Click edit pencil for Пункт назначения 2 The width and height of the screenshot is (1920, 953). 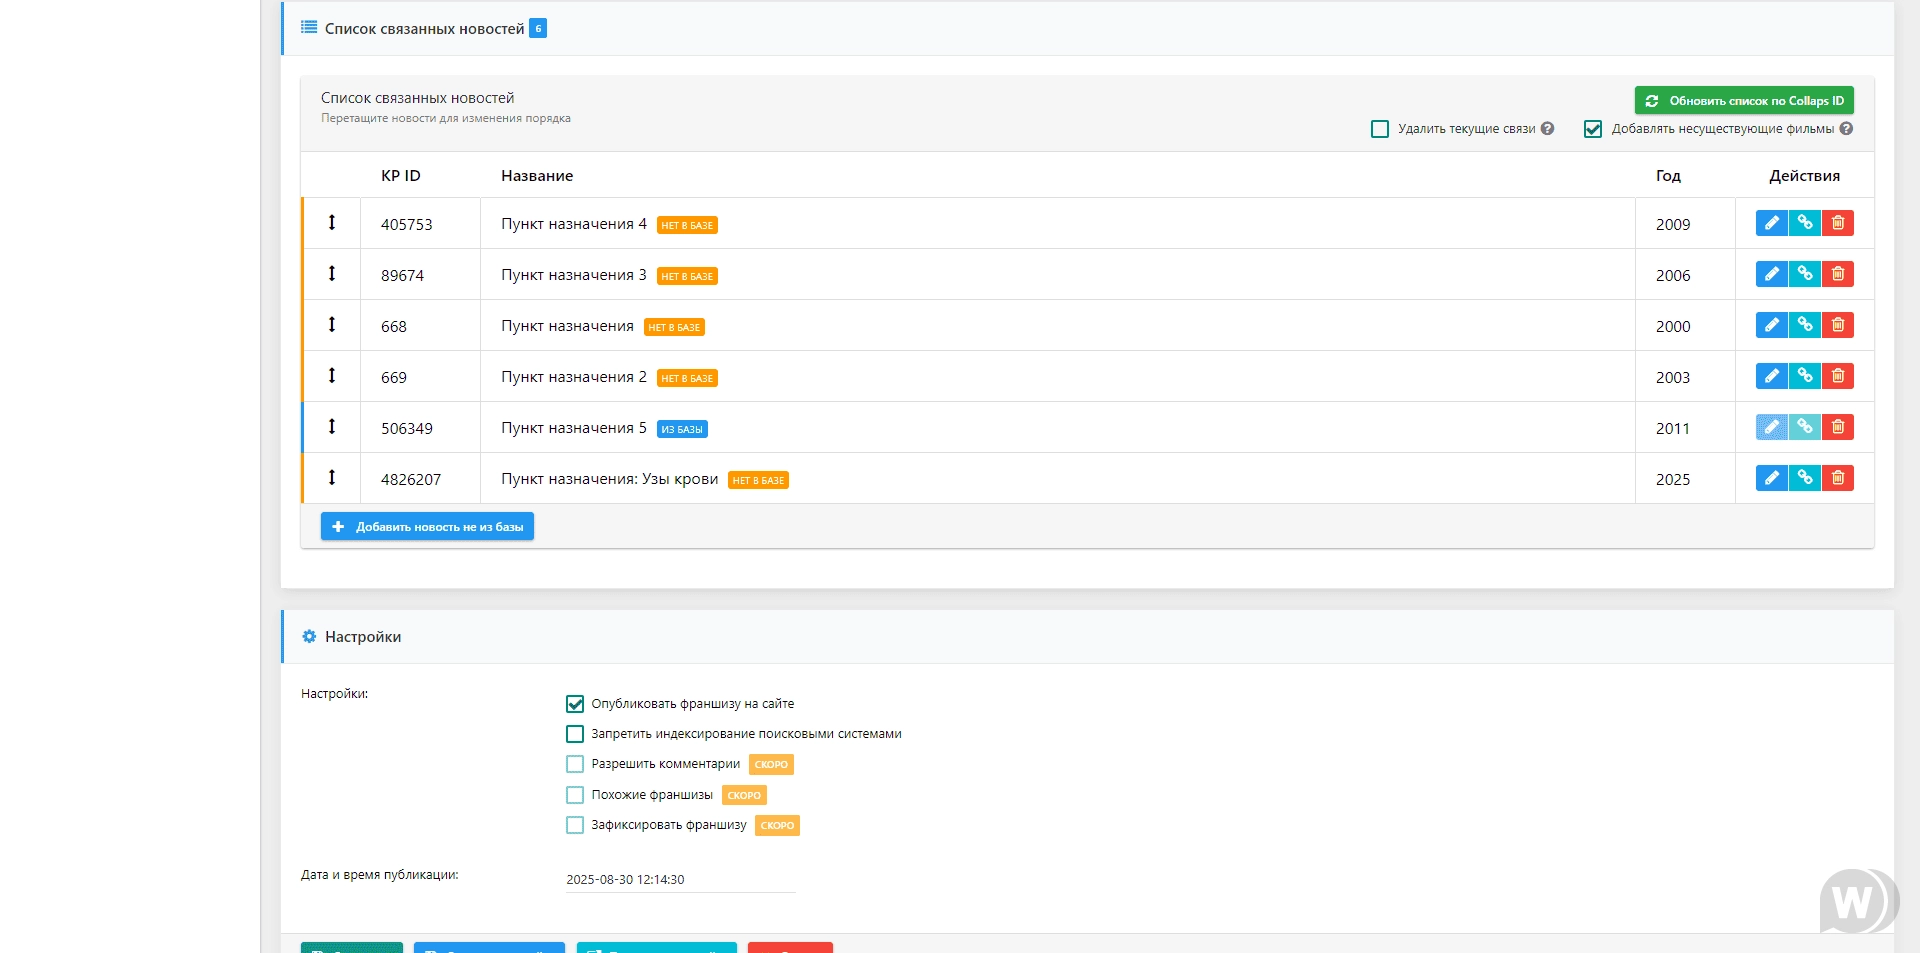click(1771, 376)
